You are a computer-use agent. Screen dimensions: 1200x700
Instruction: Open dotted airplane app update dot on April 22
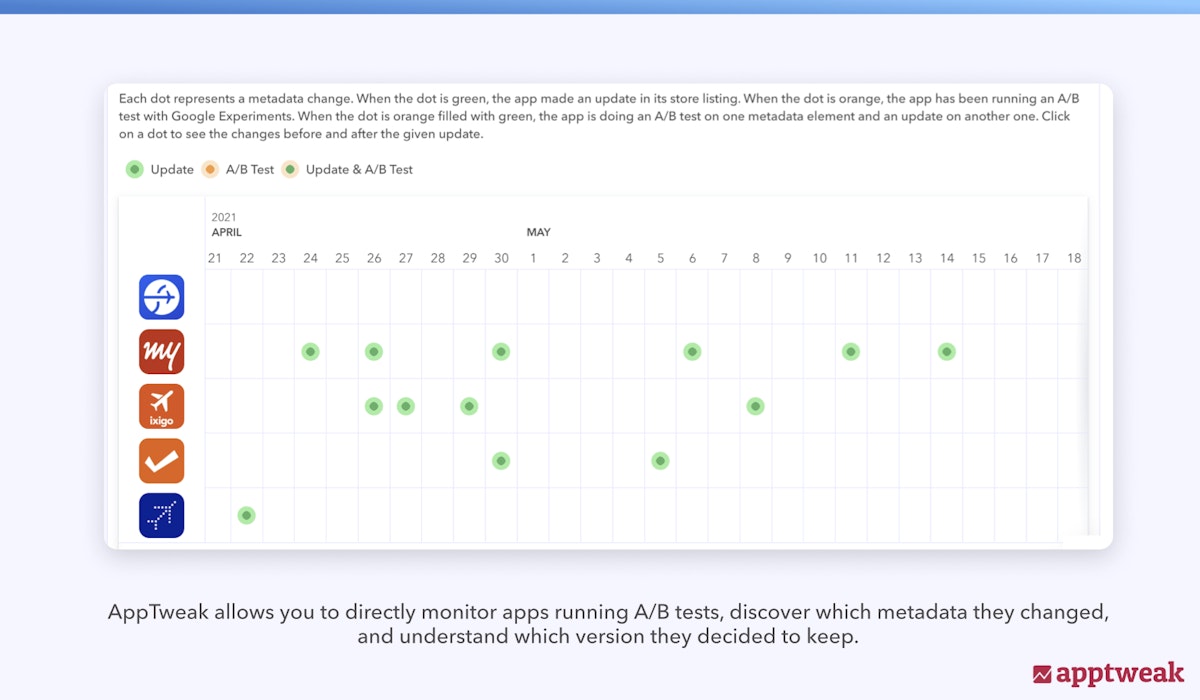click(x=246, y=515)
